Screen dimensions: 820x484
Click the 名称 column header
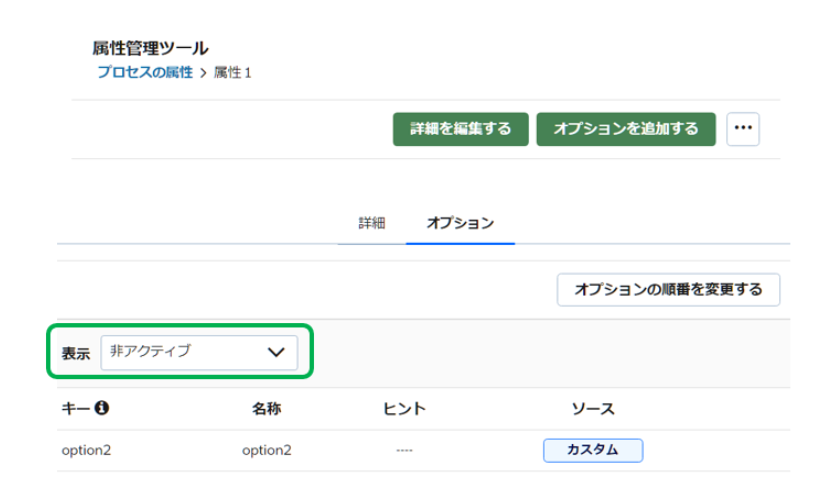[267, 409]
